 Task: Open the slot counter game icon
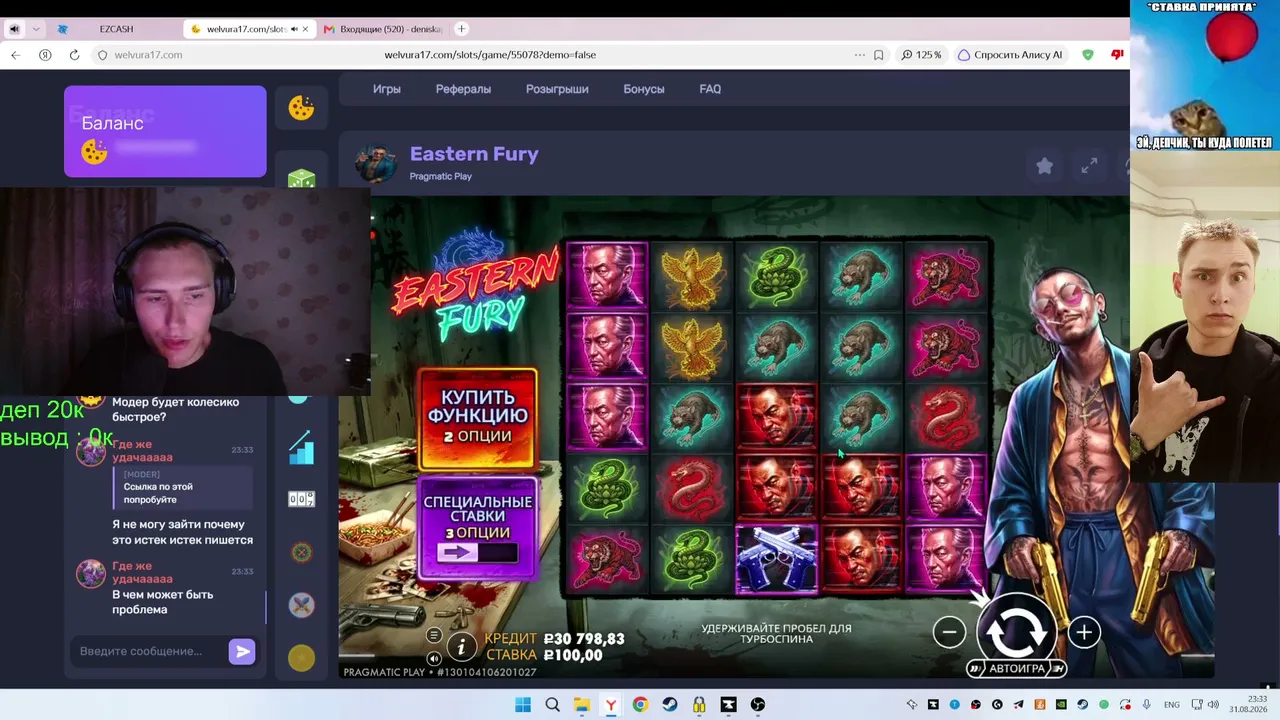click(x=301, y=499)
